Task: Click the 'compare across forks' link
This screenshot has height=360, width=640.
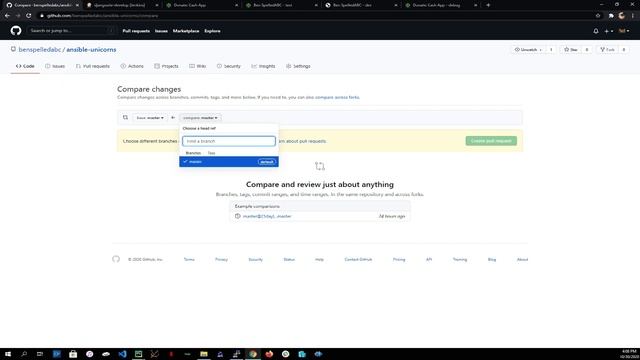Action: (x=337, y=98)
